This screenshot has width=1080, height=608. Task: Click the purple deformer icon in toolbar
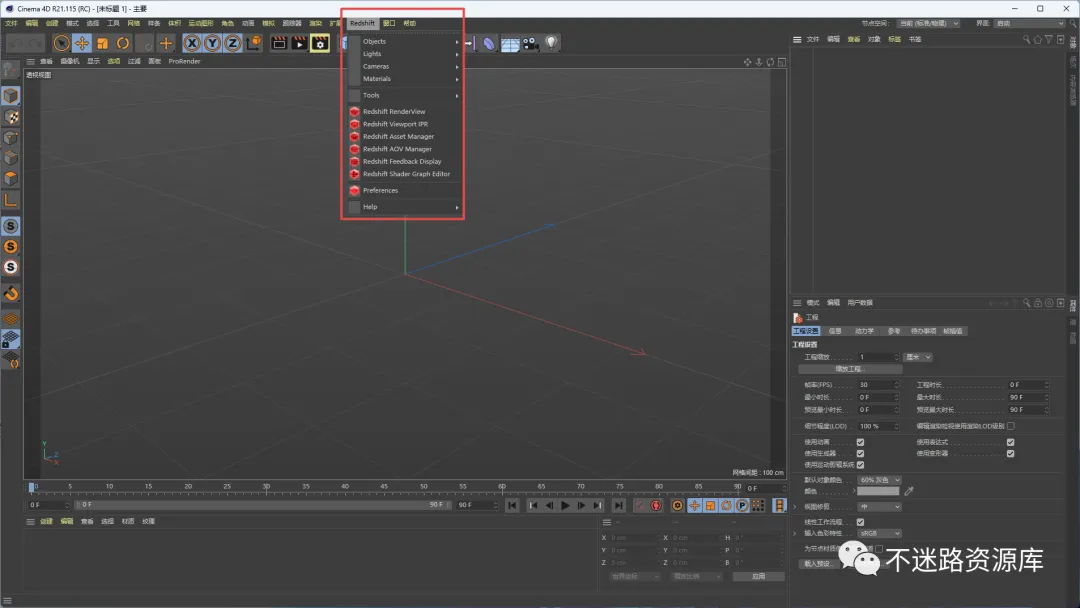click(489, 44)
